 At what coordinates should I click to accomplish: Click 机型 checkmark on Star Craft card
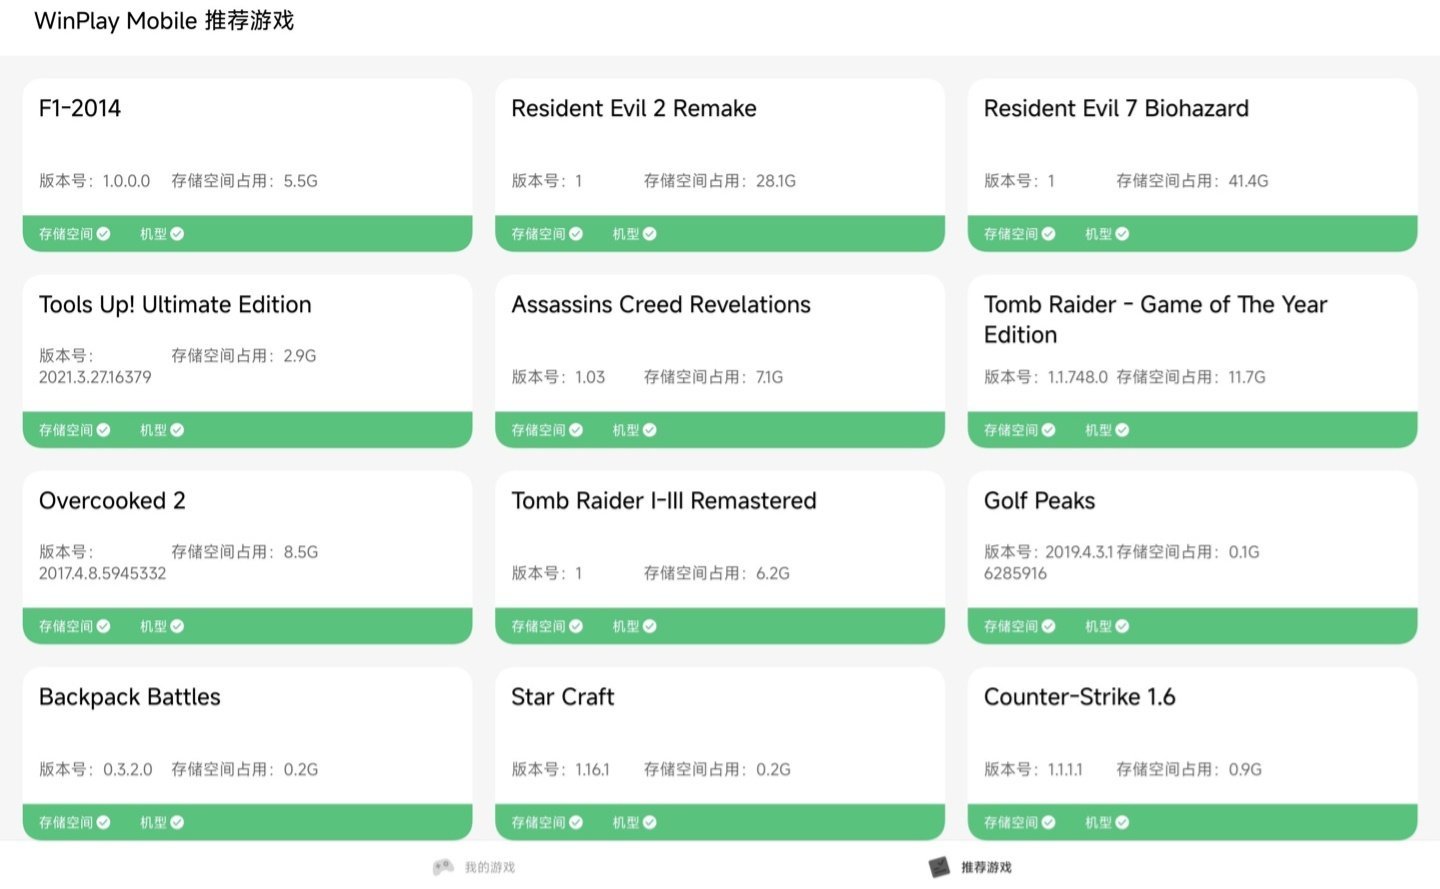pyautogui.click(x=650, y=822)
